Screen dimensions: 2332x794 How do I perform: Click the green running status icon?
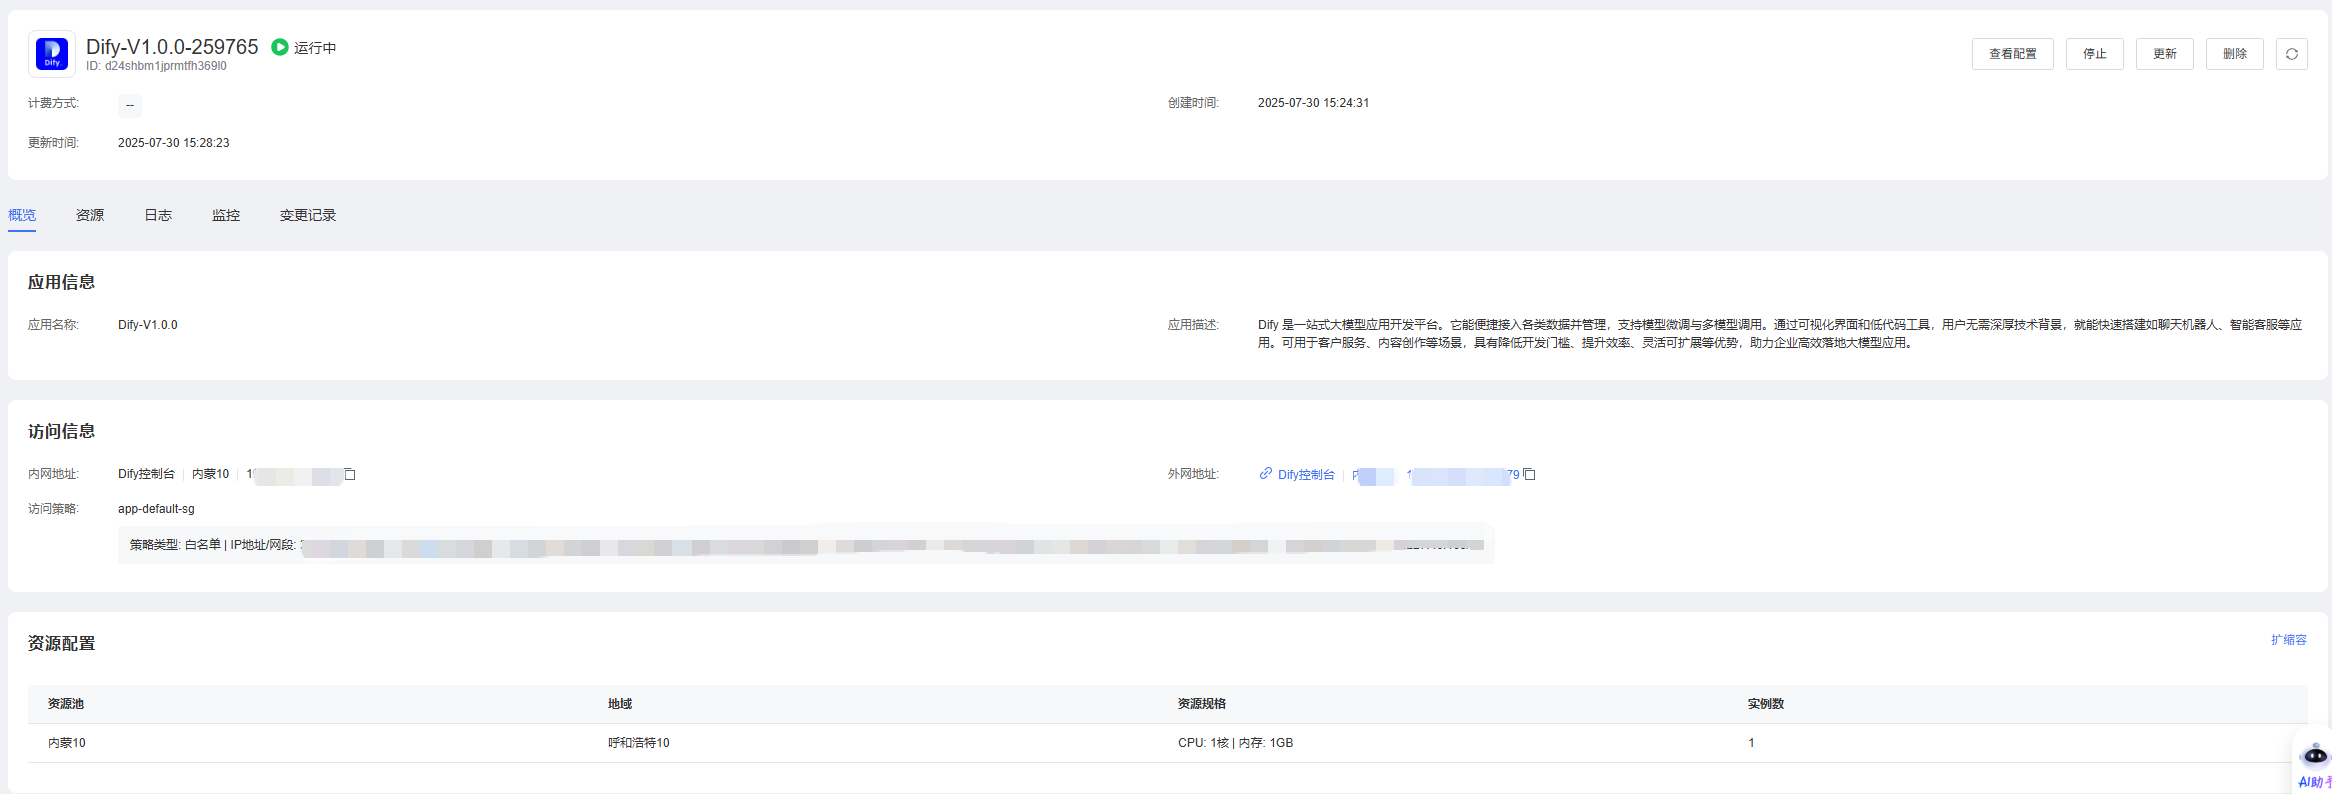click(280, 47)
